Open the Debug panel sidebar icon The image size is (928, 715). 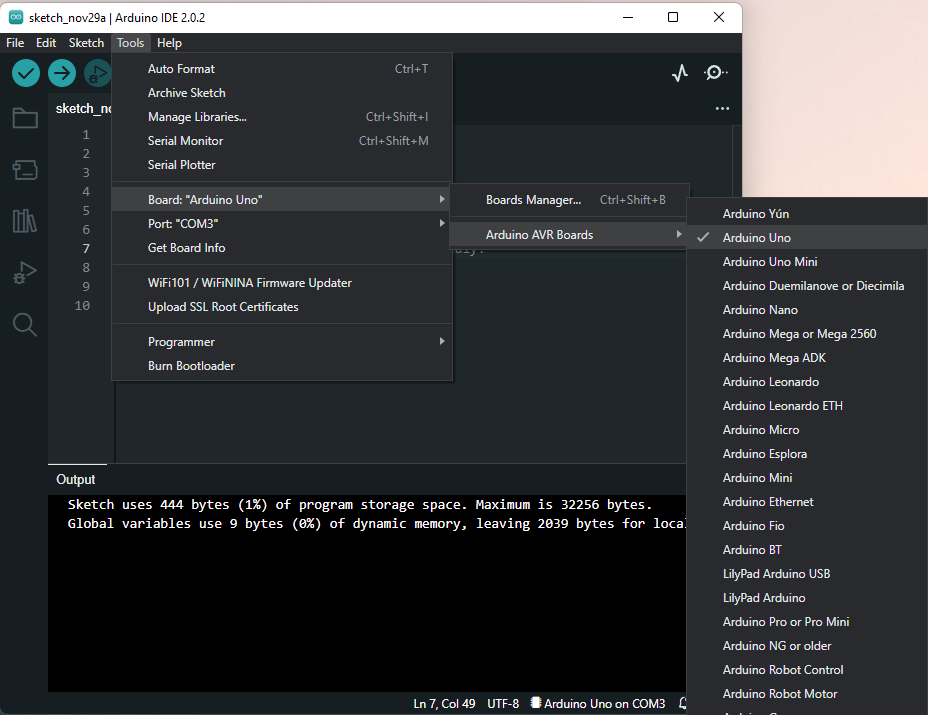(25, 273)
